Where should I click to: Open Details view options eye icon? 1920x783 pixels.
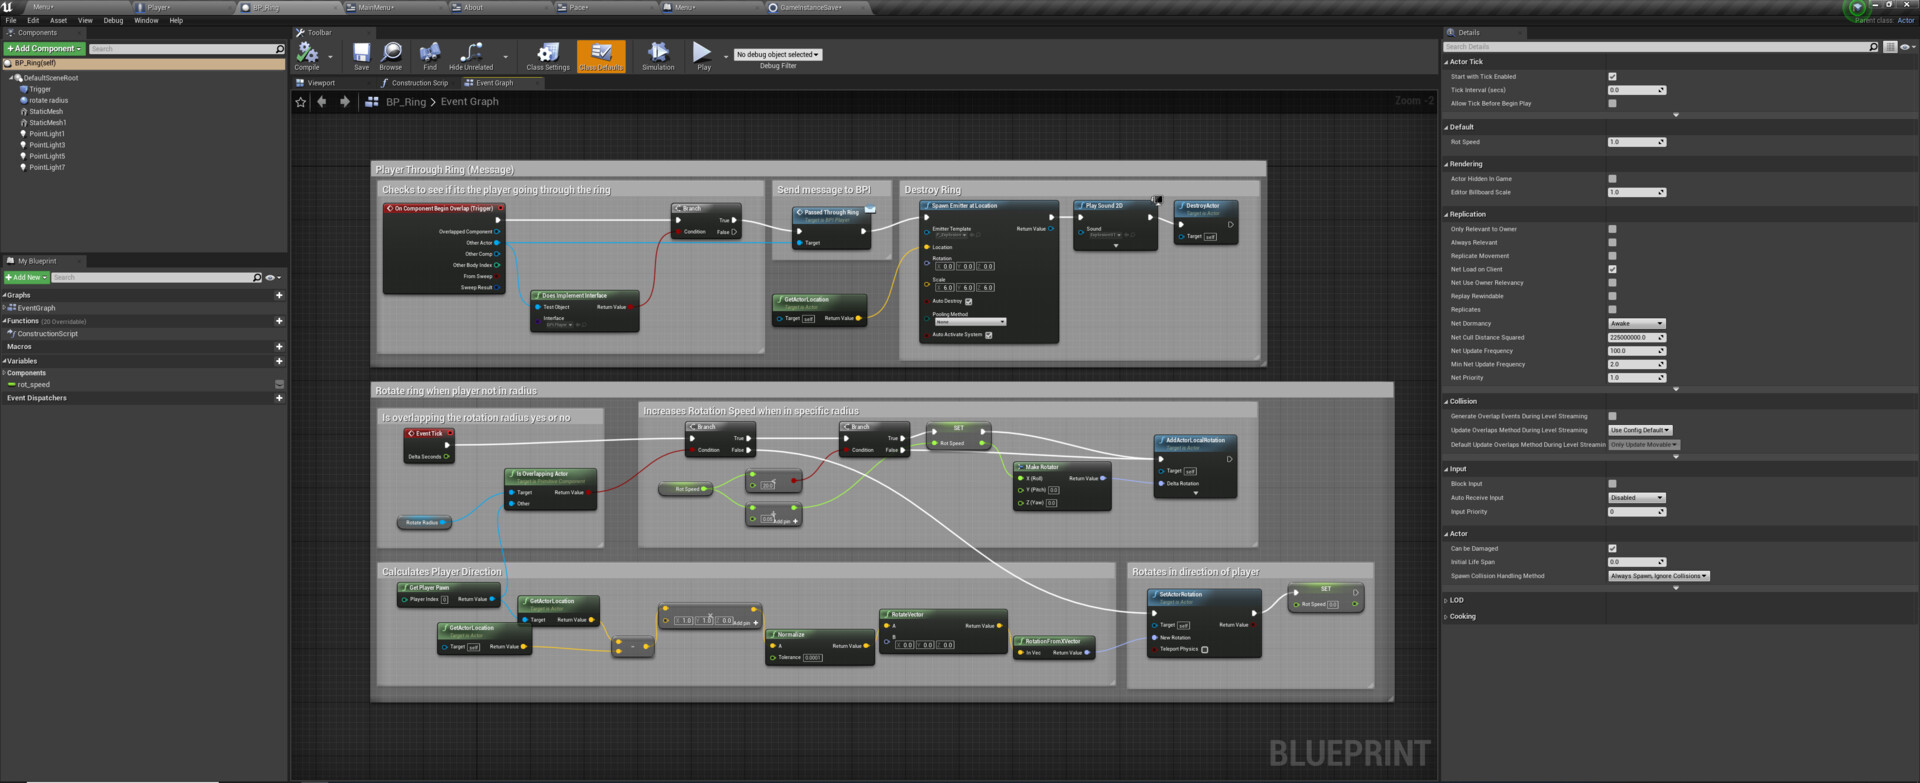point(1906,47)
